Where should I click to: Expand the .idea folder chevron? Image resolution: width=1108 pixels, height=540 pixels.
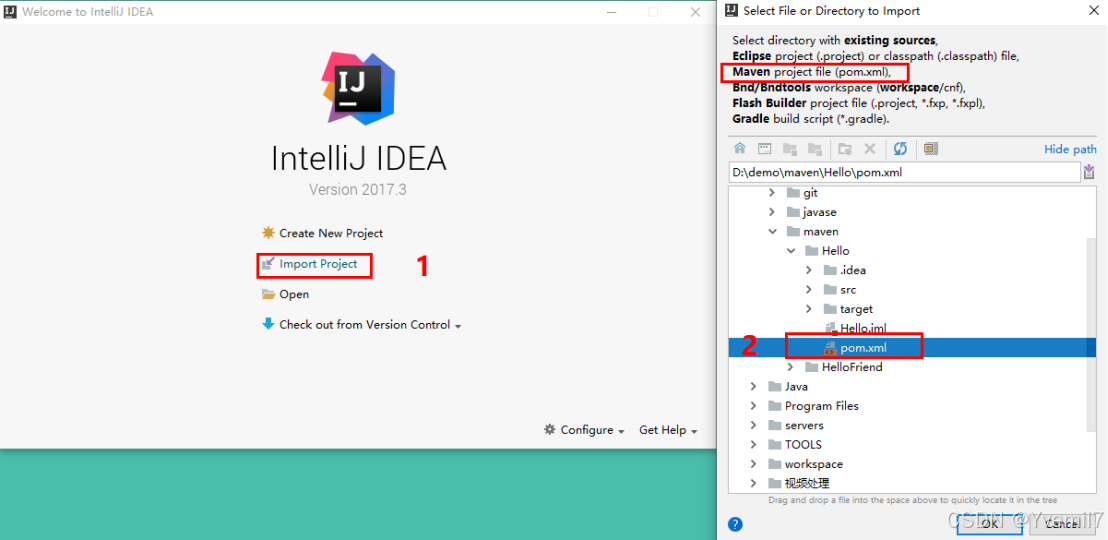(808, 270)
